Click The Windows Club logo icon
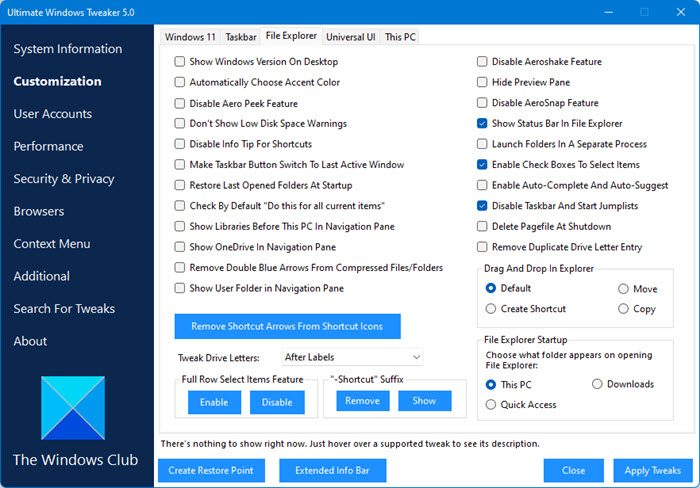 72,407
